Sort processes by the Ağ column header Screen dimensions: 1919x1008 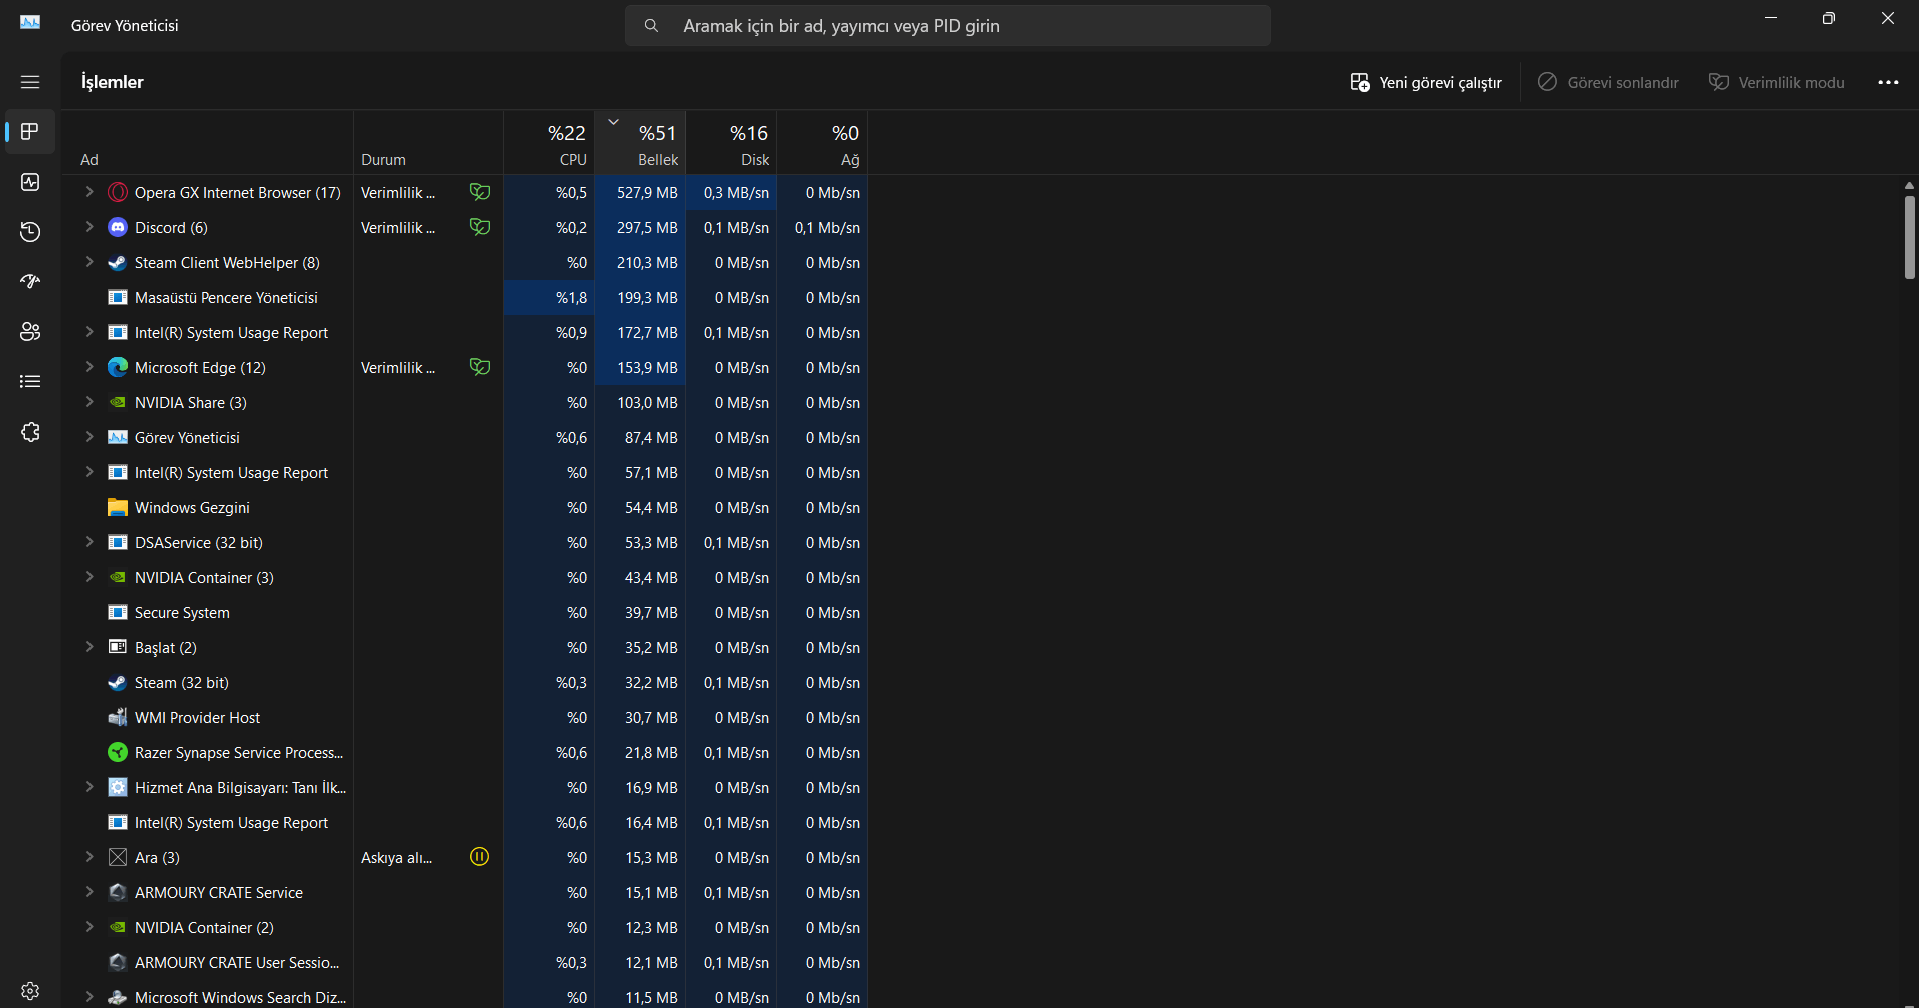pos(822,143)
